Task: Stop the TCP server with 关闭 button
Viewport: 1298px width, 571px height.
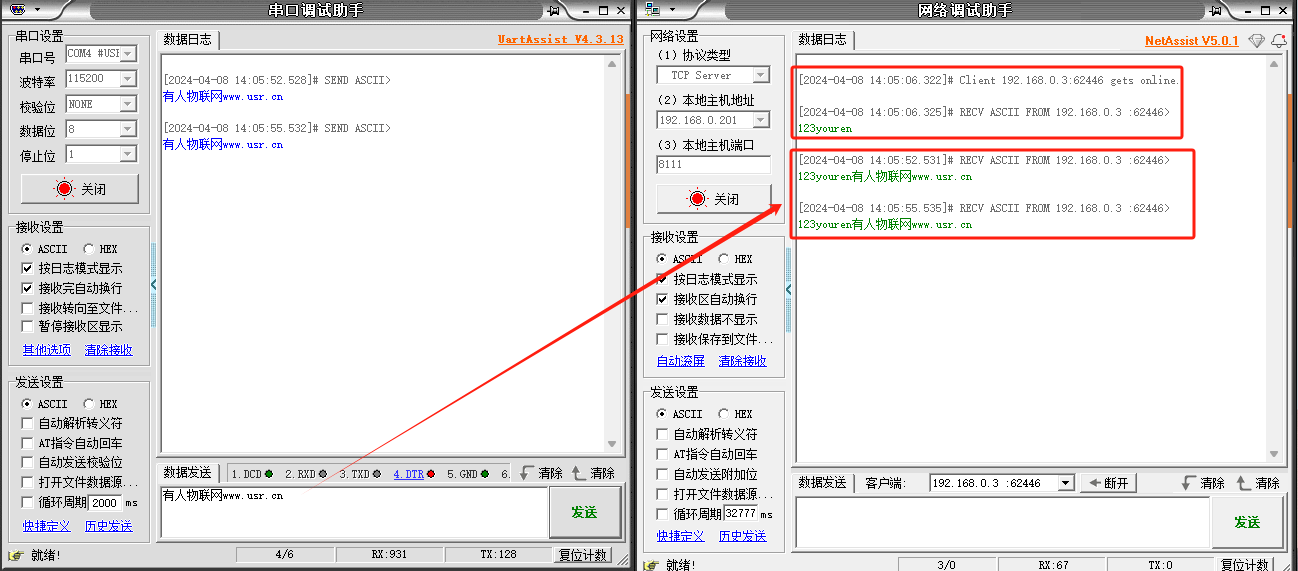Action: click(x=714, y=199)
